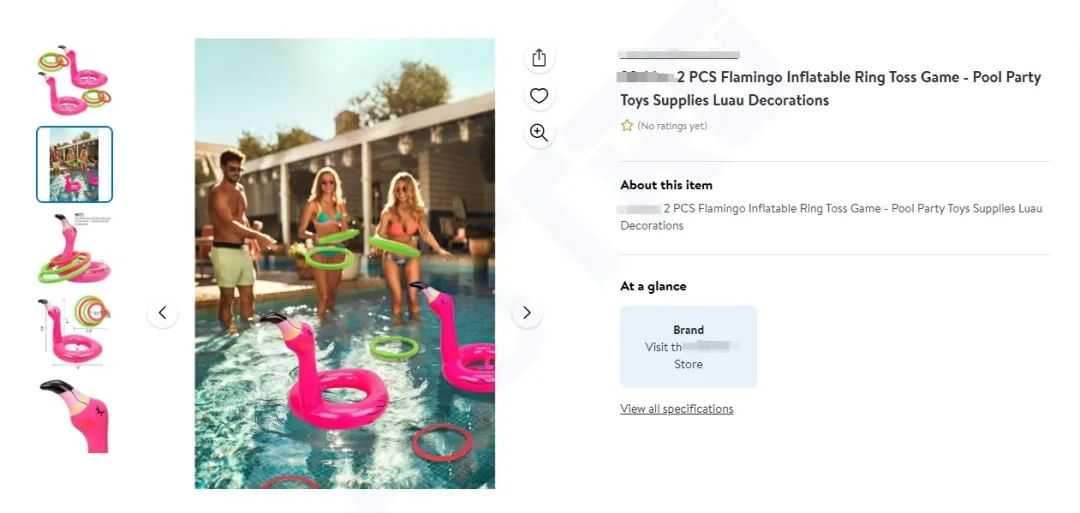This screenshot has height=513, width=1080.
Task: Click the large pool party product image
Action: pyautogui.click(x=344, y=264)
